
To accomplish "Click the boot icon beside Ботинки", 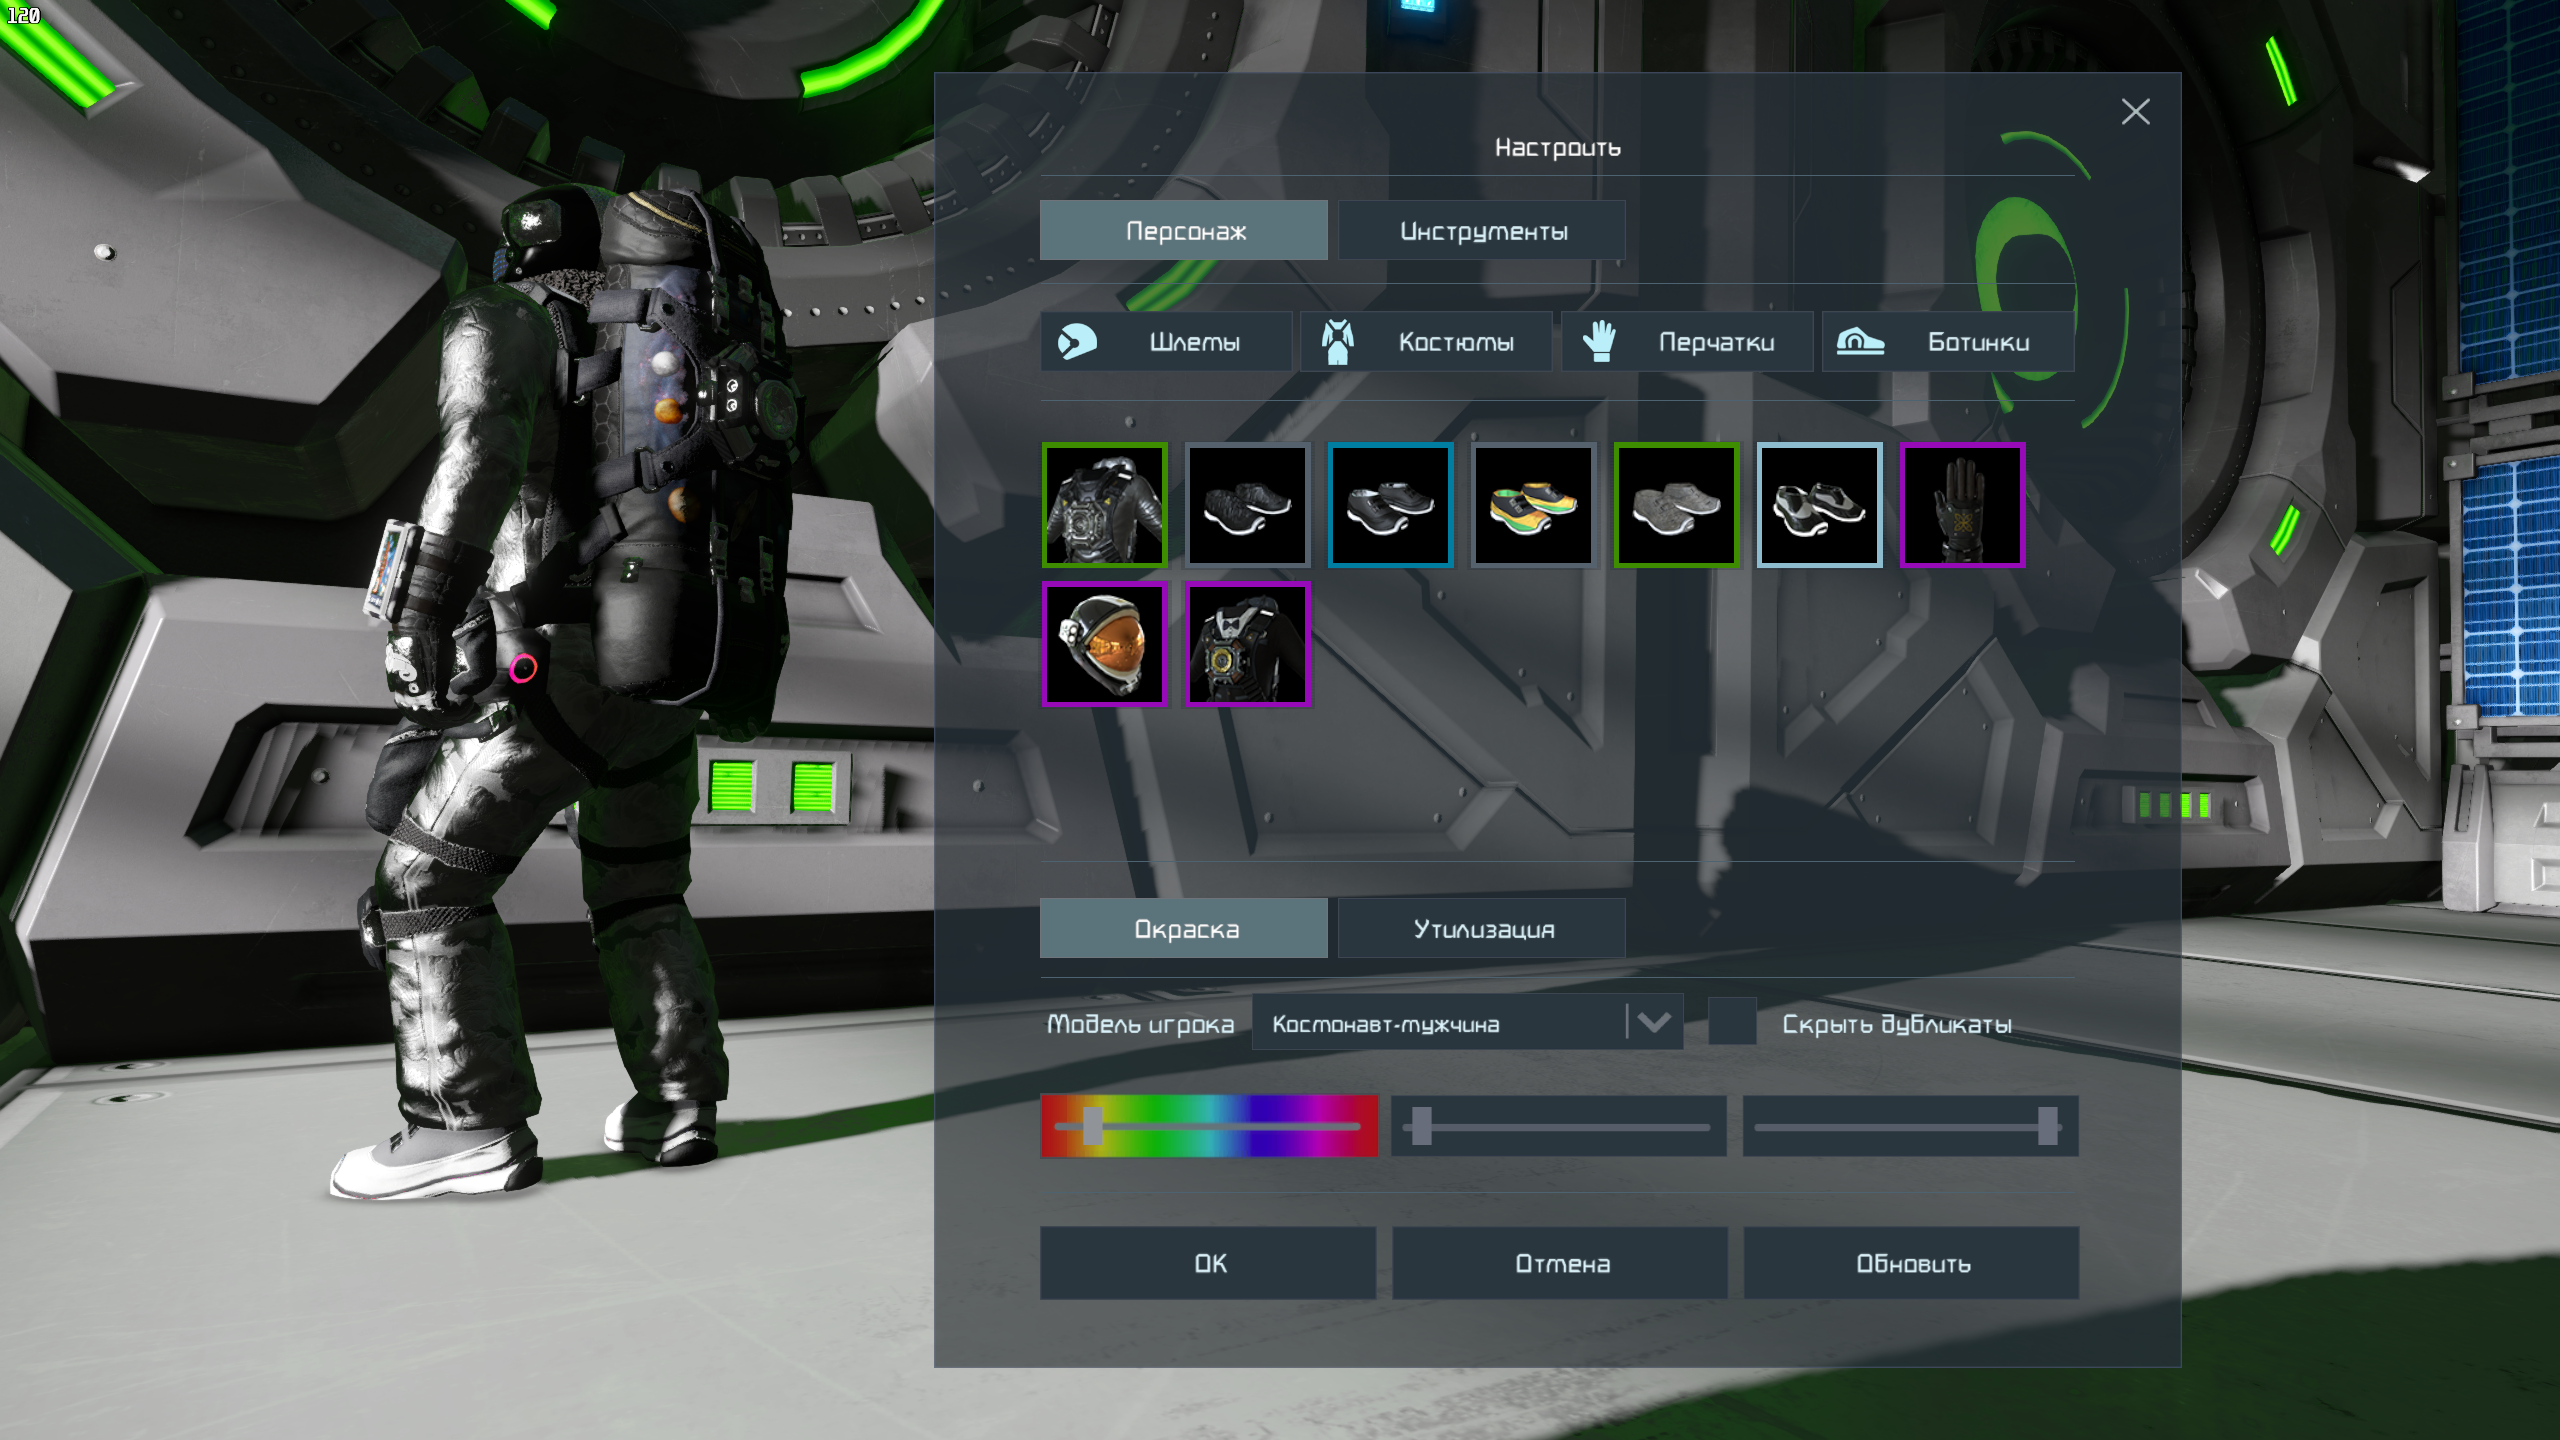I will [x=1859, y=342].
